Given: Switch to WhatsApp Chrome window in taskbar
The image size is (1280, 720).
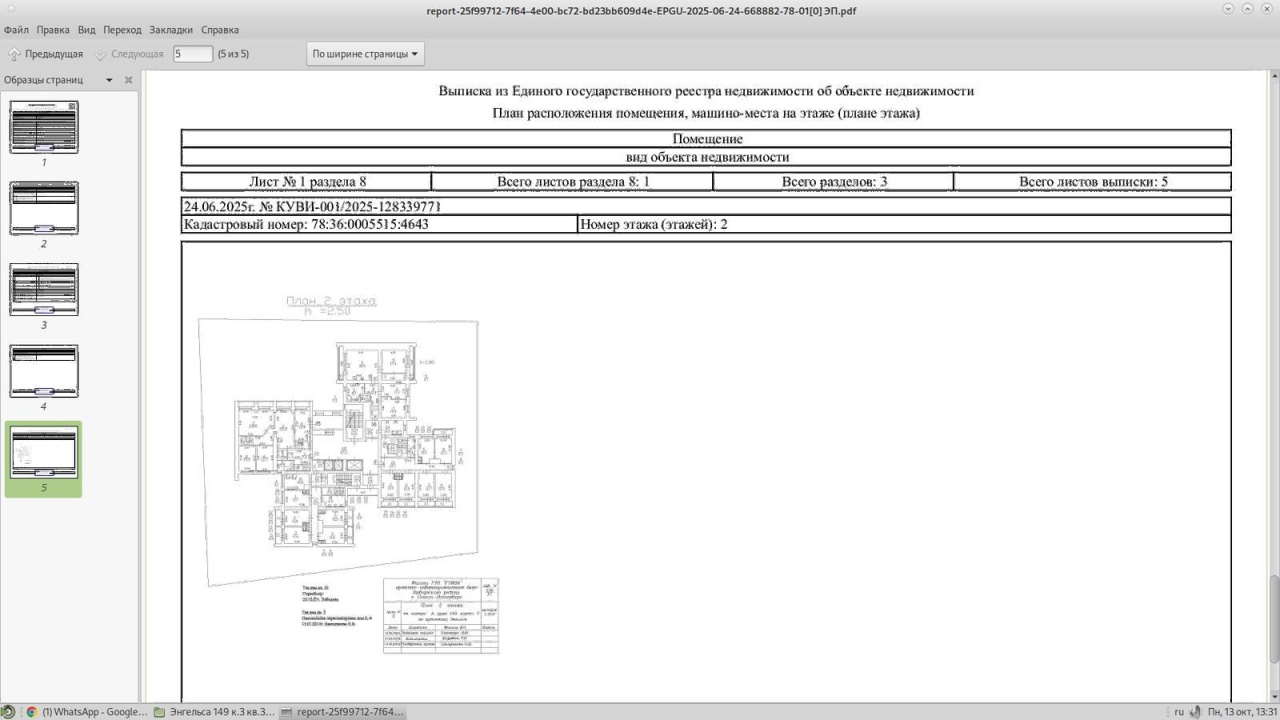Looking at the screenshot, I should tap(85, 712).
